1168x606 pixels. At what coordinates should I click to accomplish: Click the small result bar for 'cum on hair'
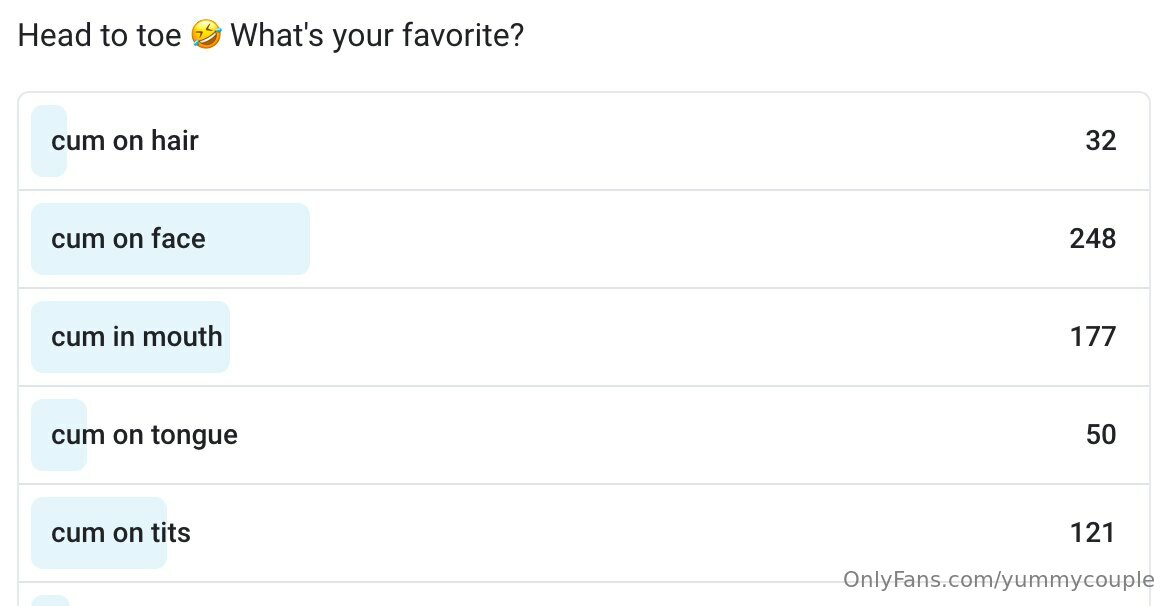pos(49,141)
